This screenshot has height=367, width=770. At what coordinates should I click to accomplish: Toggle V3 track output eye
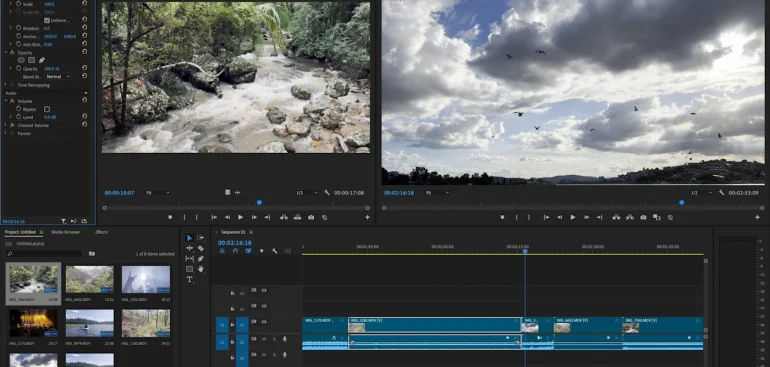click(264, 290)
